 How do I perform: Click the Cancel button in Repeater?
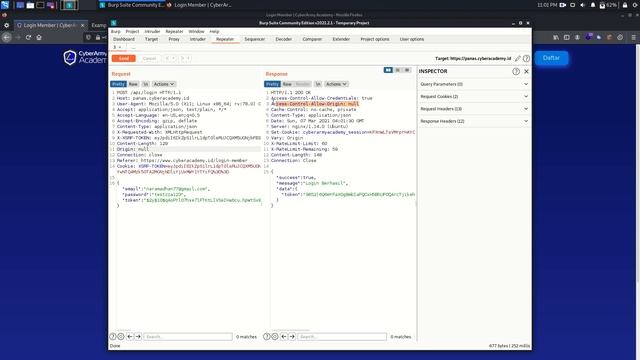[x=149, y=58]
